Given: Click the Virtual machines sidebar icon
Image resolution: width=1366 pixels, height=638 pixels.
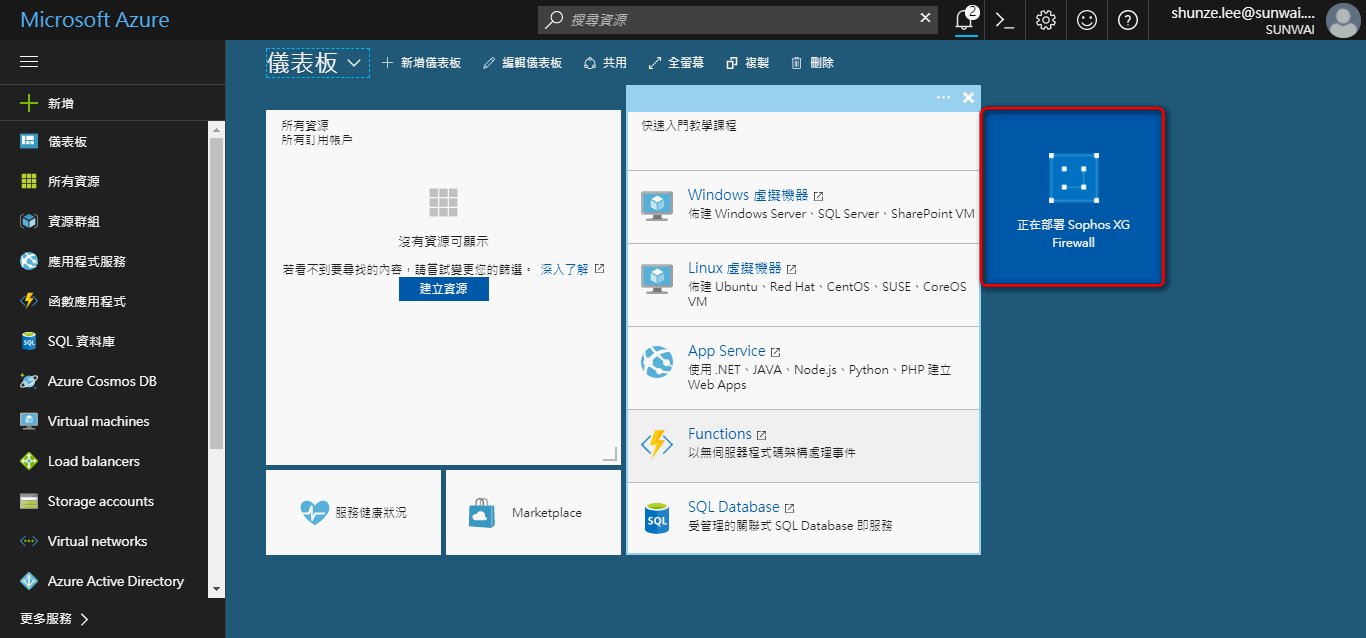Looking at the screenshot, I should pos(29,422).
